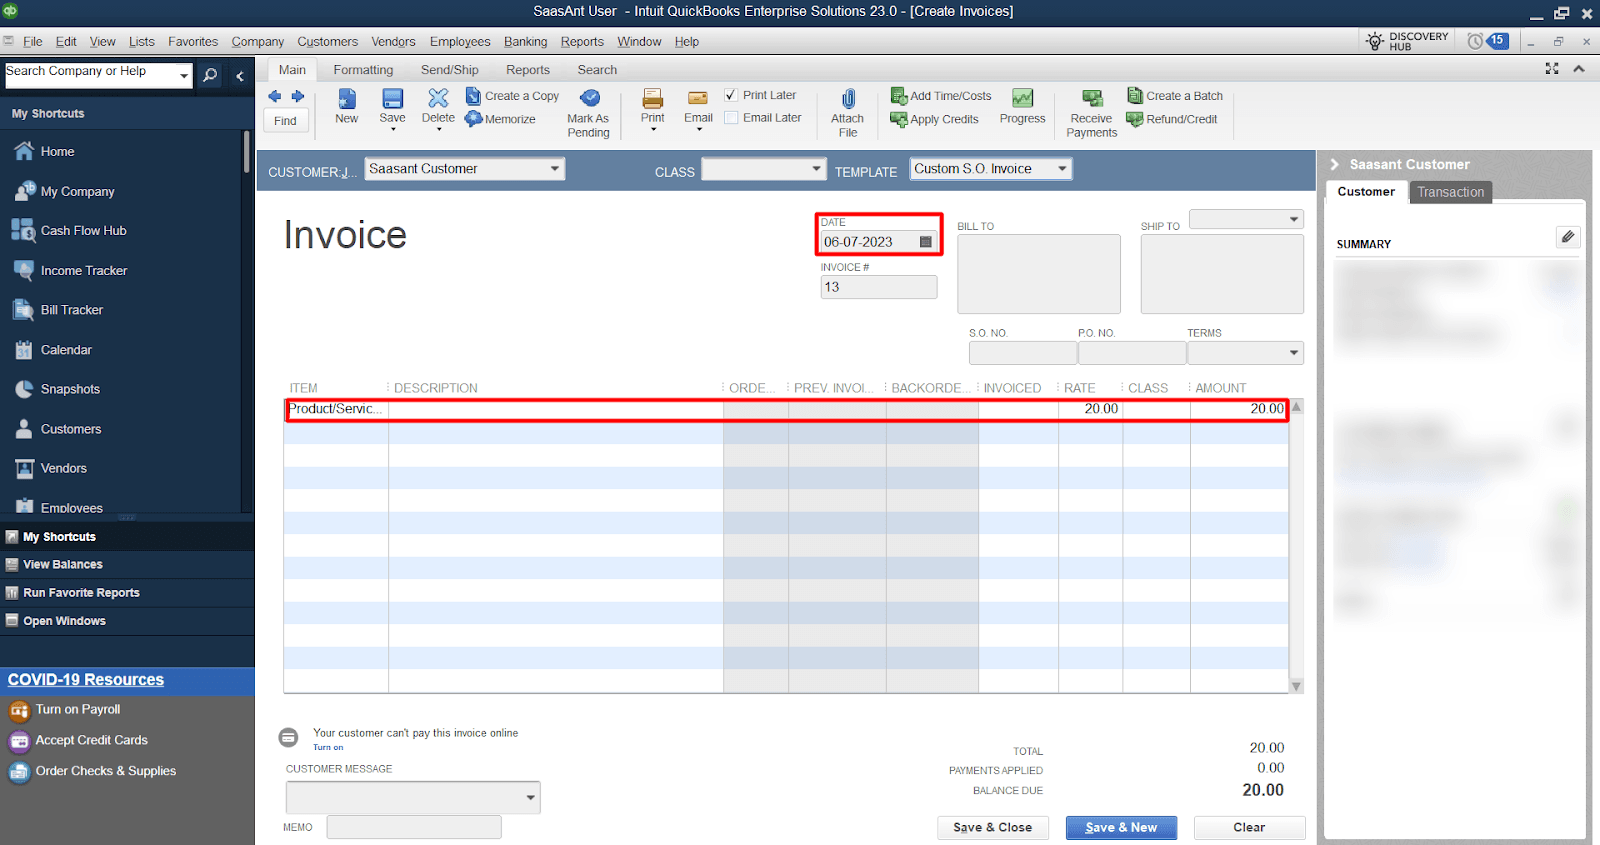
Task: Collapse the left sidebar arrow
Action: pos(240,76)
